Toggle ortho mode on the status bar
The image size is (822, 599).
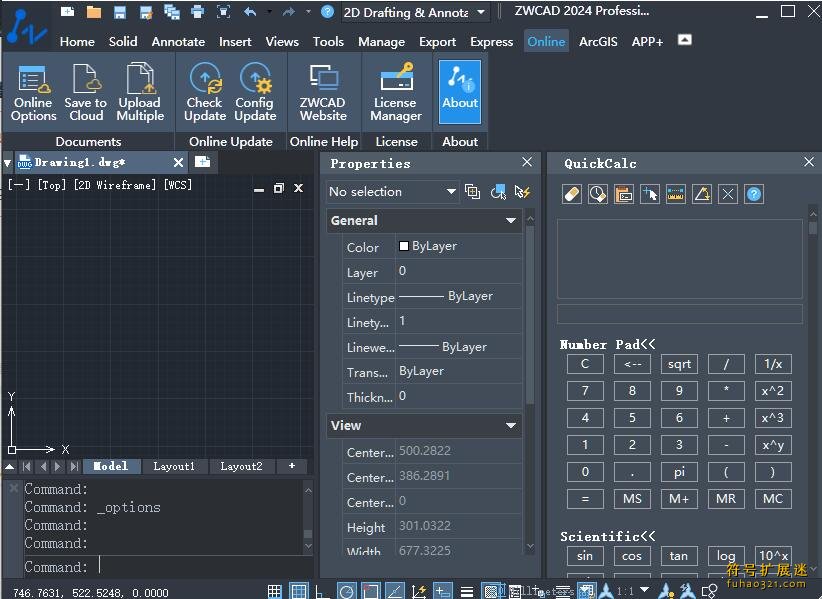coord(318,589)
